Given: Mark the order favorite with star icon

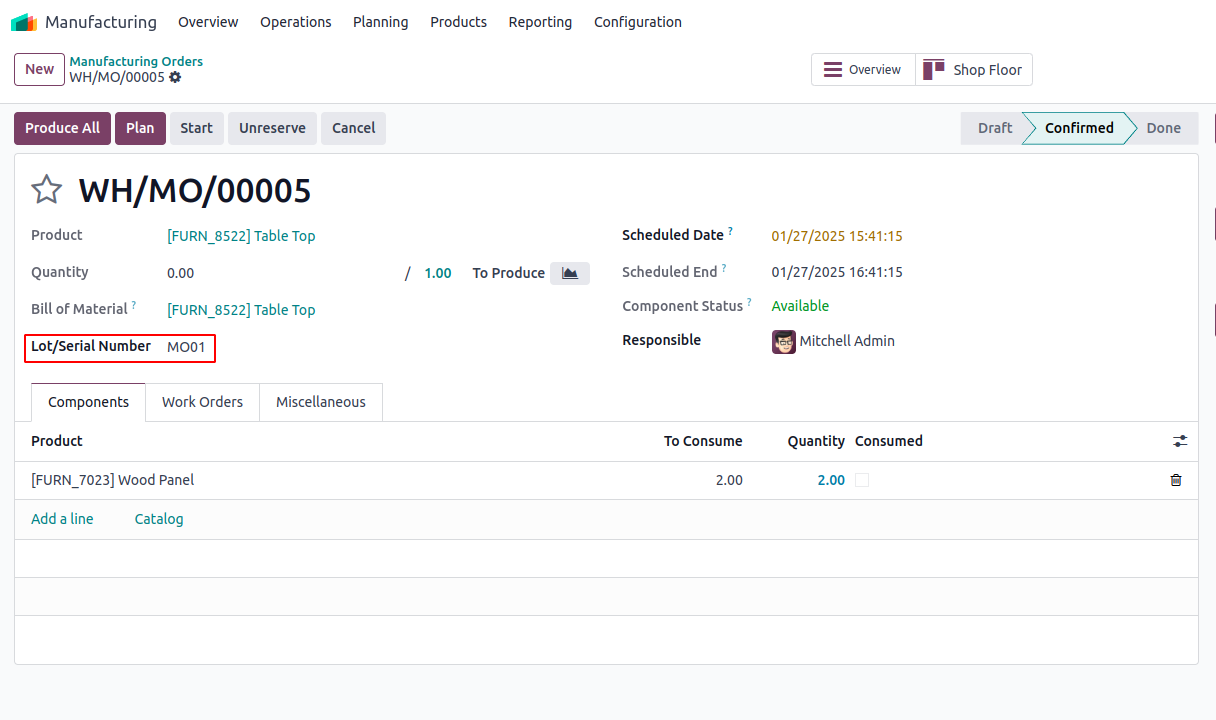Looking at the screenshot, I should point(47,190).
